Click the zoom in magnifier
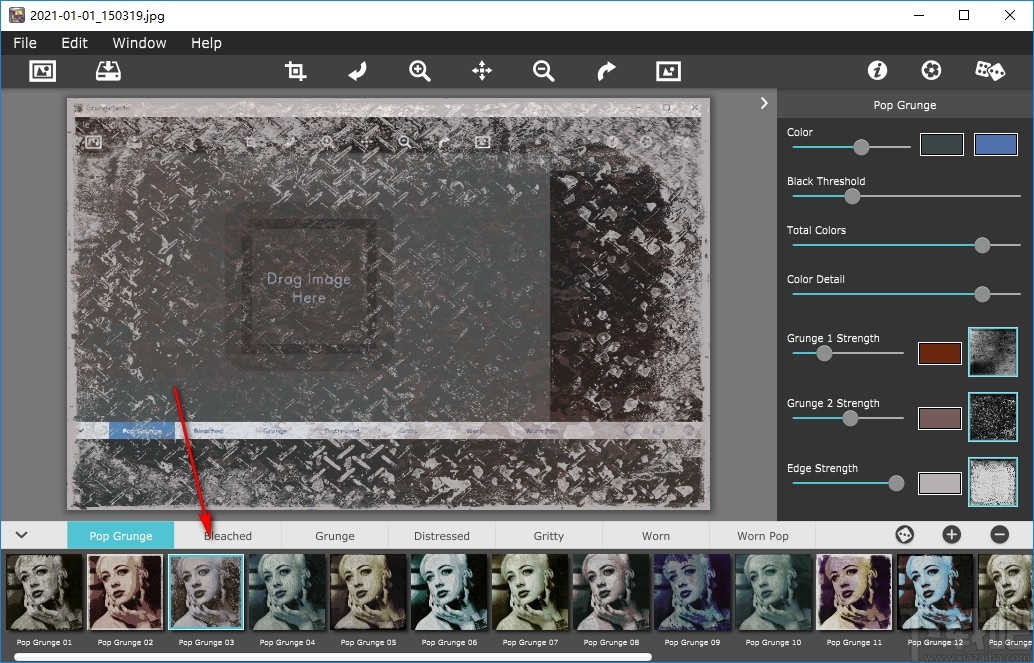This screenshot has height=663, width=1034. (420, 71)
